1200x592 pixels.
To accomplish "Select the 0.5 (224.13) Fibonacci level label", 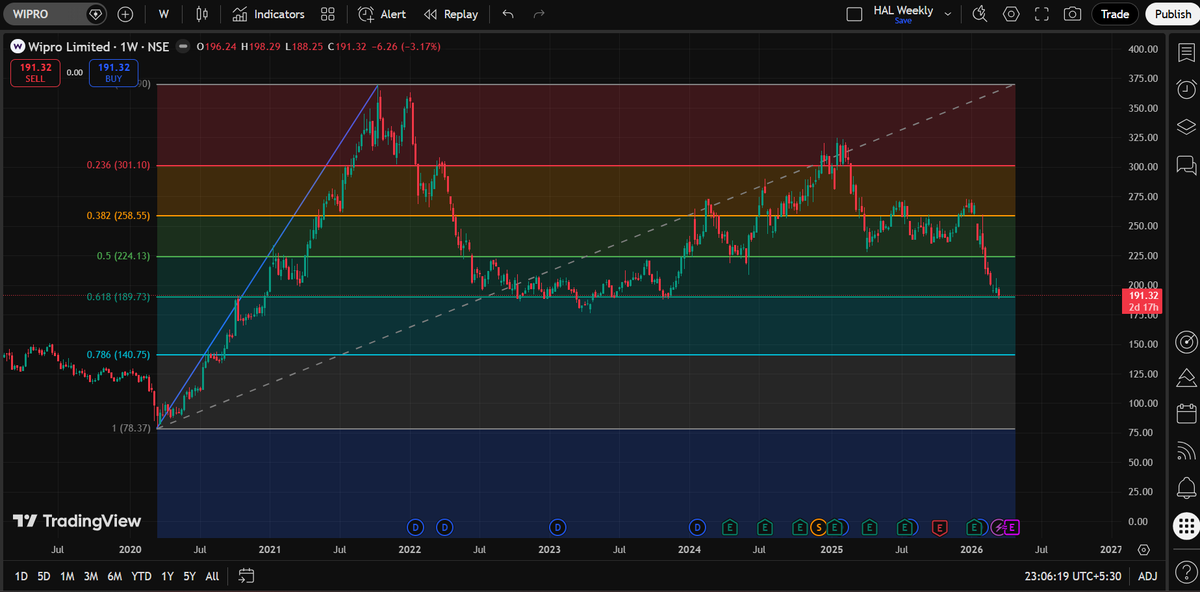I will [124, 256].
